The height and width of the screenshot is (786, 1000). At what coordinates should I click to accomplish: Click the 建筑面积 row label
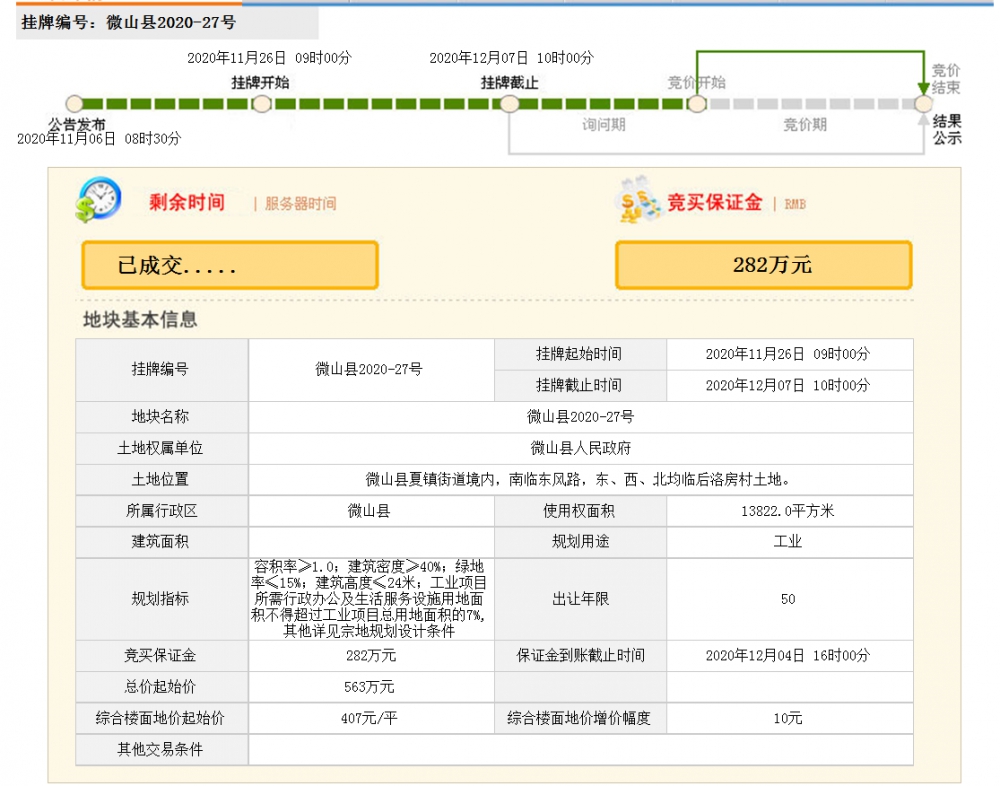[x=161, y=542]
